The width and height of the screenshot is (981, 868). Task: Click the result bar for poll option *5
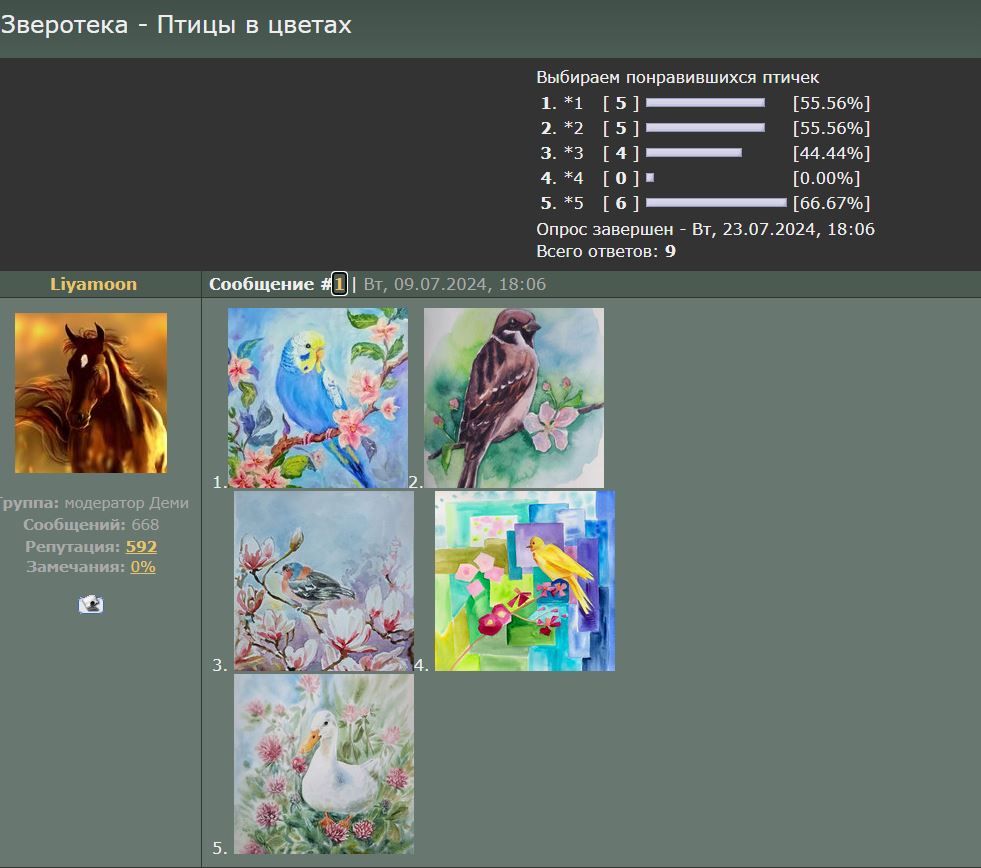[716, 203]
